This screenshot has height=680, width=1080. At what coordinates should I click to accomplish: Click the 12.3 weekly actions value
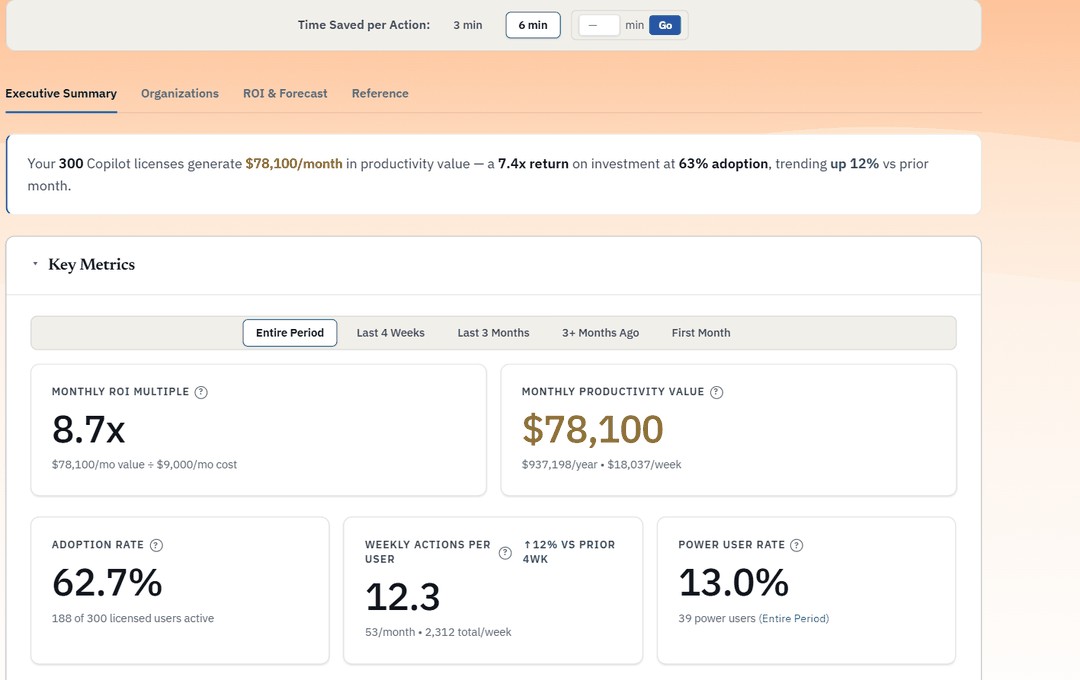tap(402, 597)
